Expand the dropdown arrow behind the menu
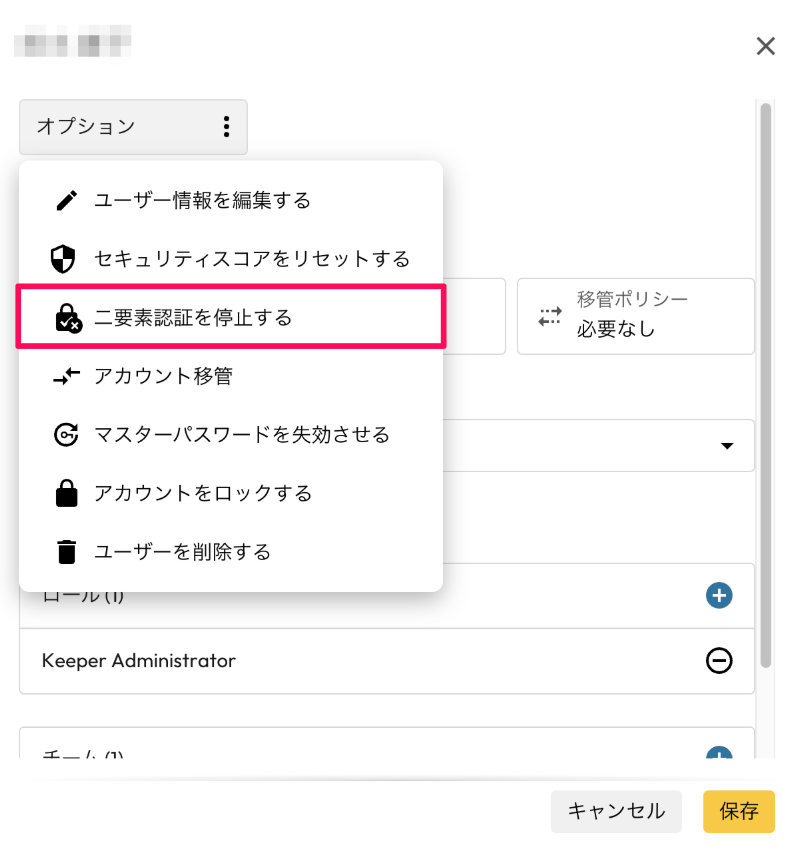Screen dimensions: 796x864 pyautogui.click(x=727, y=446)
